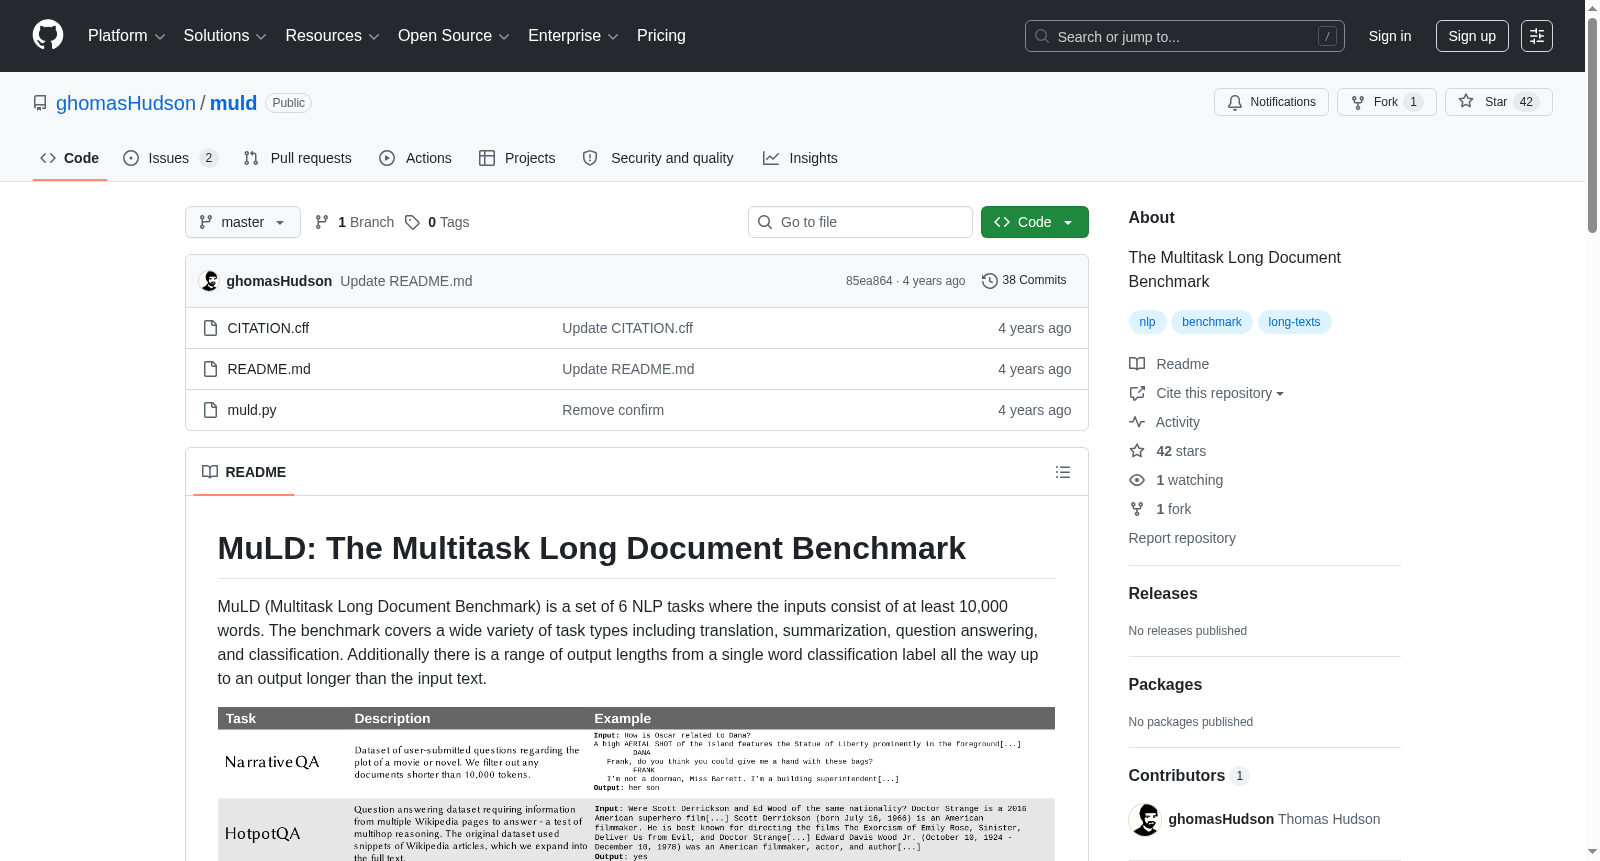Click the commit history clock icon

990,281
